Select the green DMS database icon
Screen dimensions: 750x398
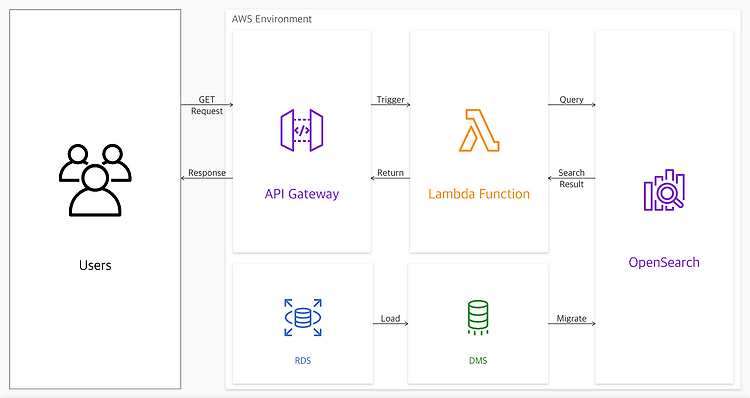(478, 317)
